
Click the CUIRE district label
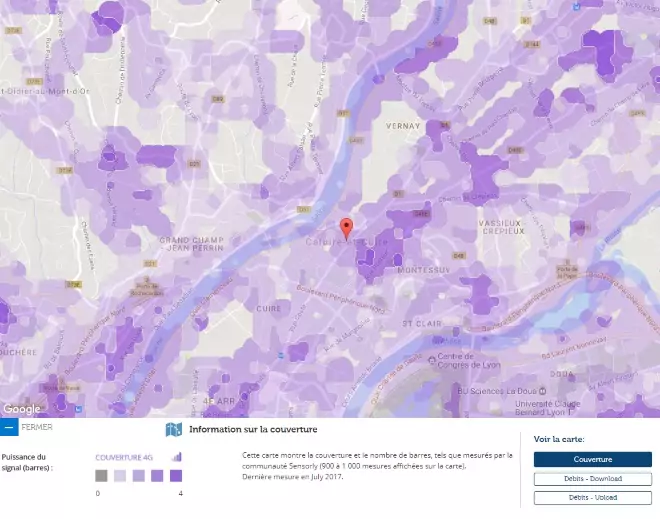269,309
